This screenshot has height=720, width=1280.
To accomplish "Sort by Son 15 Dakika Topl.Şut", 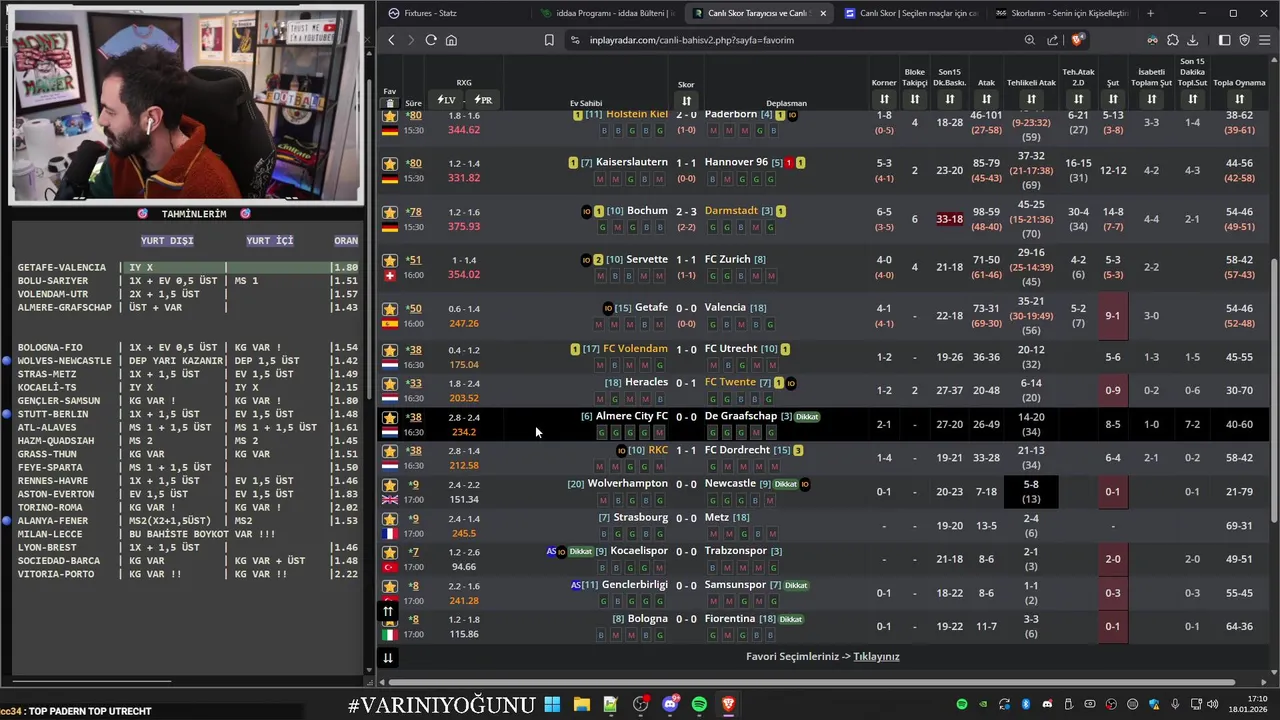I will (1192, 99).
